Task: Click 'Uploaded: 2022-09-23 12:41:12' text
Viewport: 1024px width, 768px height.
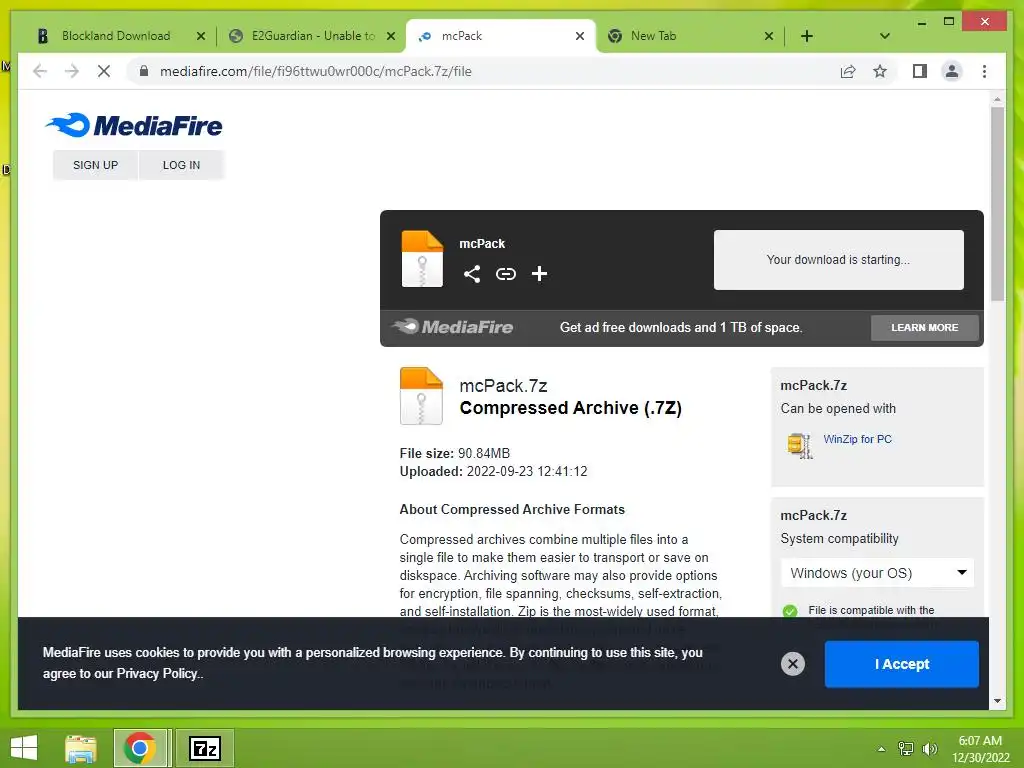Action: [493, 472]
